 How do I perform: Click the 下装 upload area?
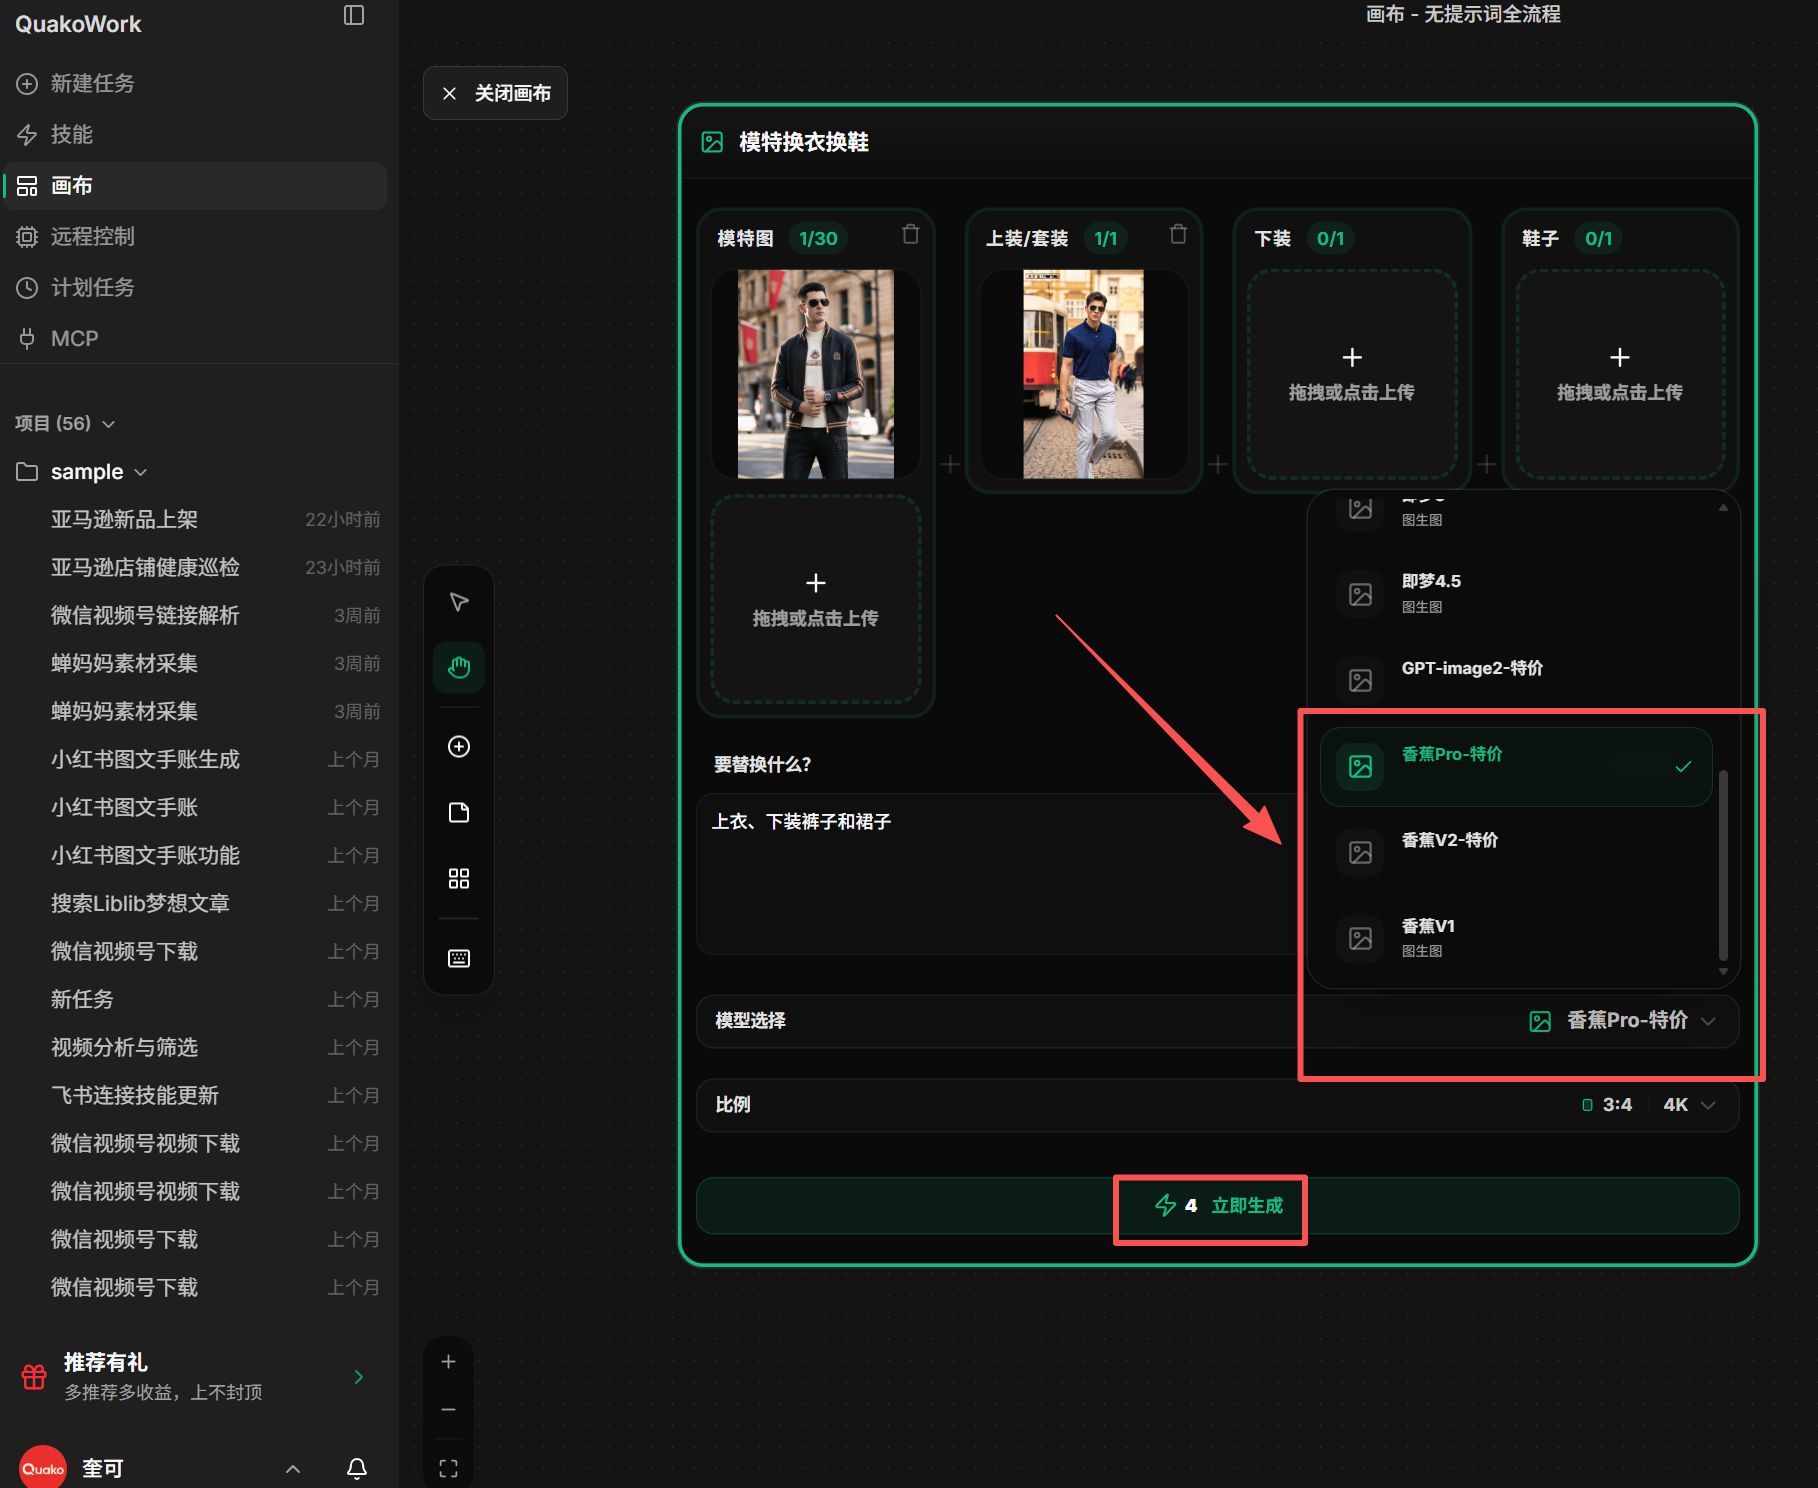[x=1352, y=374]
